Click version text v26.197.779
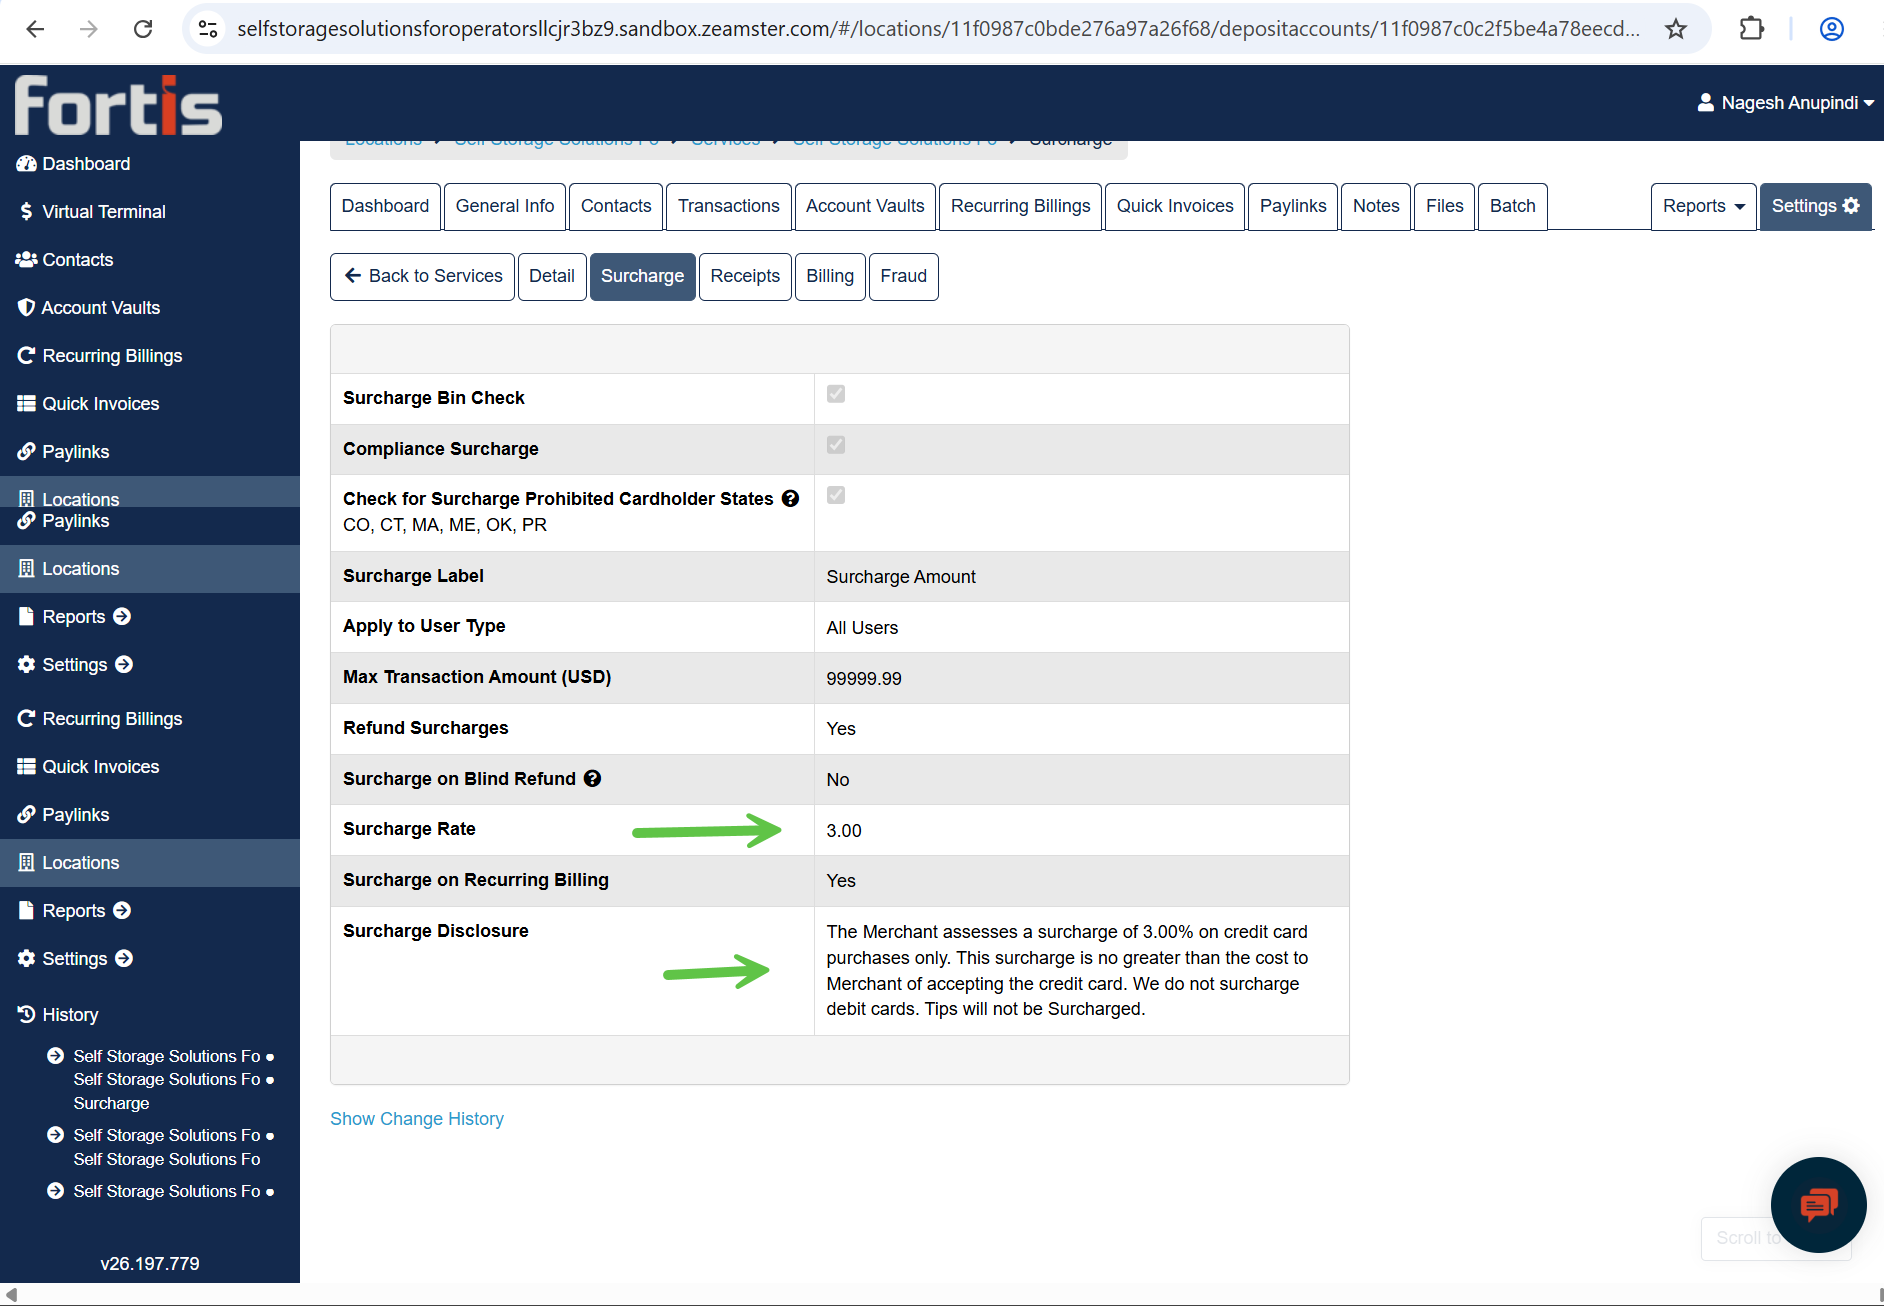The height and width of the screenshot is (1306, 1884). (x=150, y=1263)
